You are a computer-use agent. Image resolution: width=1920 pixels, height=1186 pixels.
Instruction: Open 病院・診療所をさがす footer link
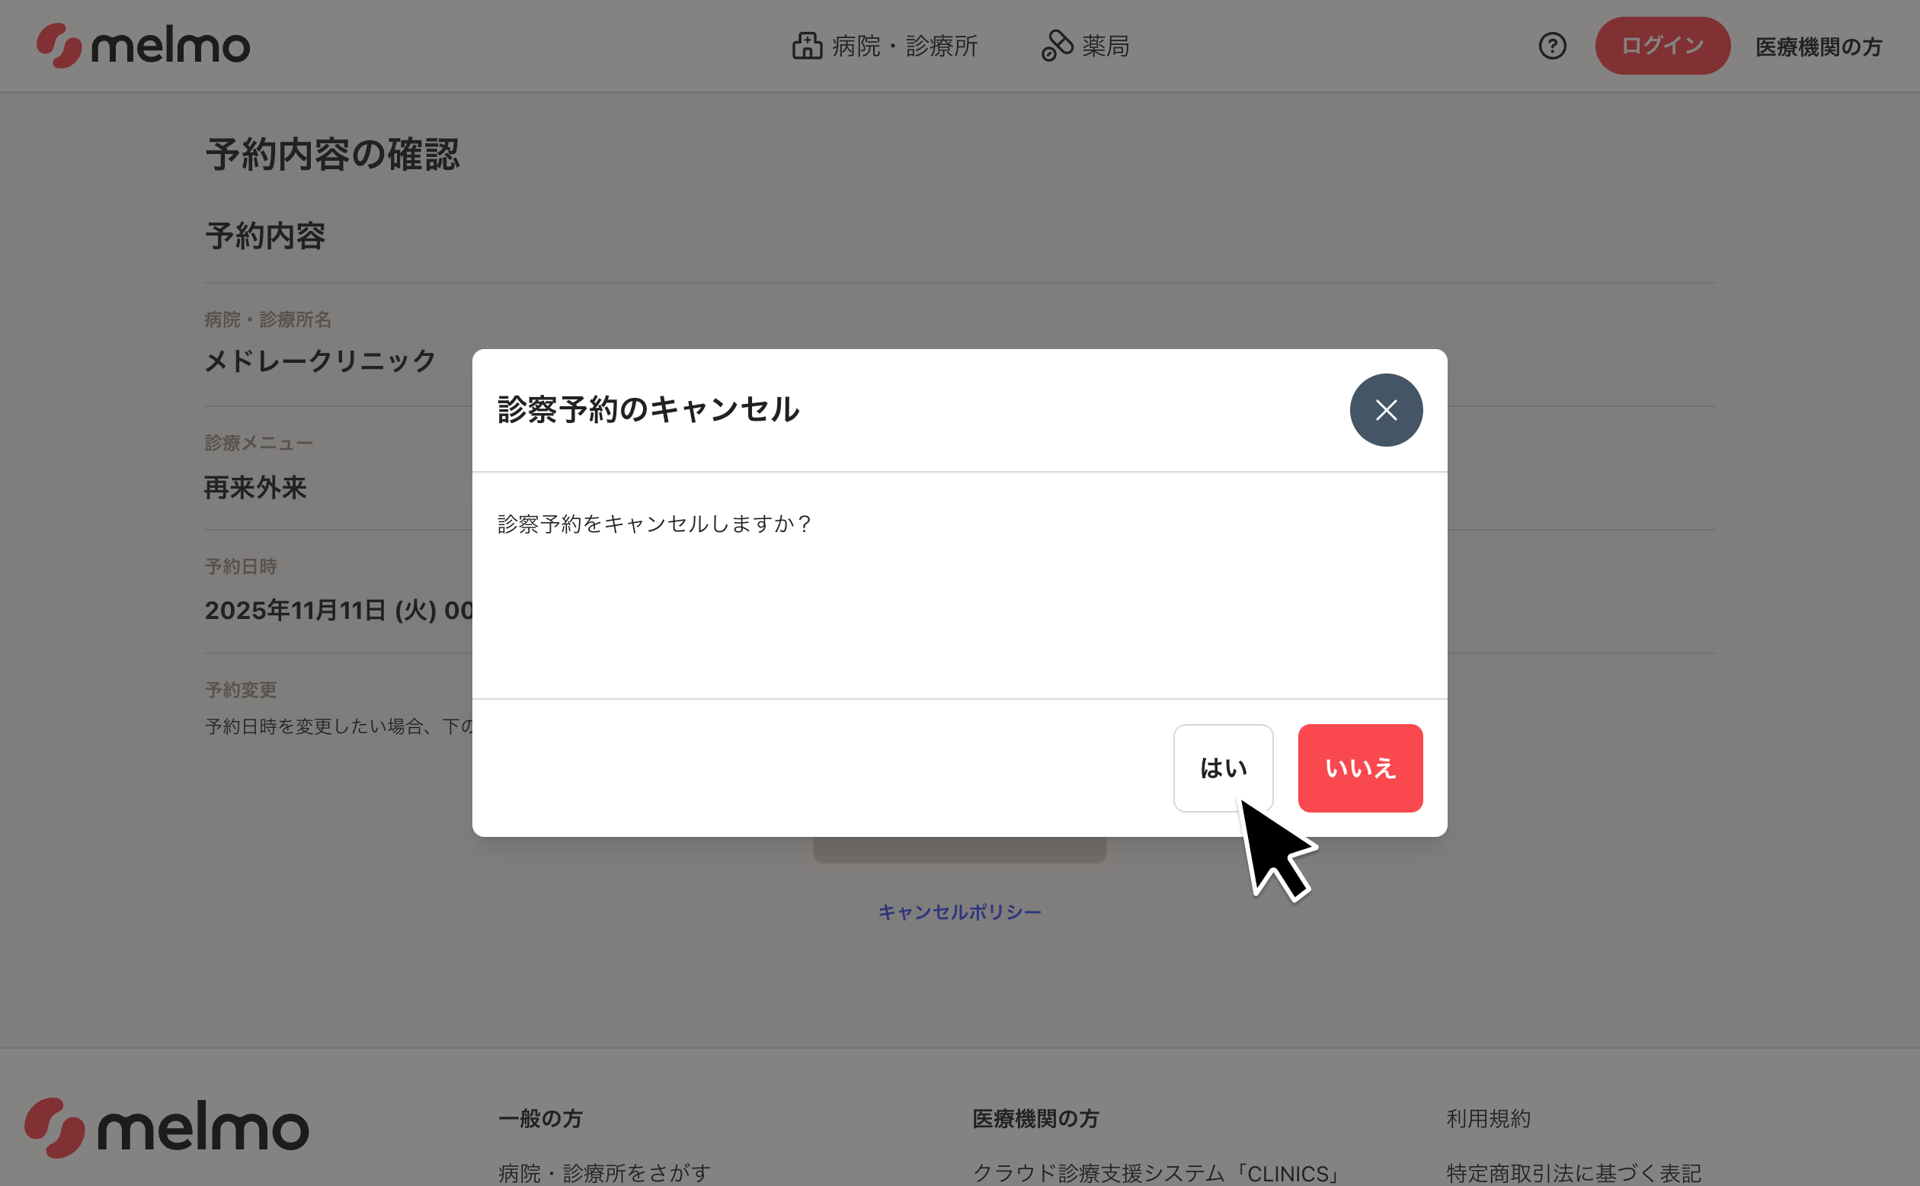click(x=605, y=1173)
